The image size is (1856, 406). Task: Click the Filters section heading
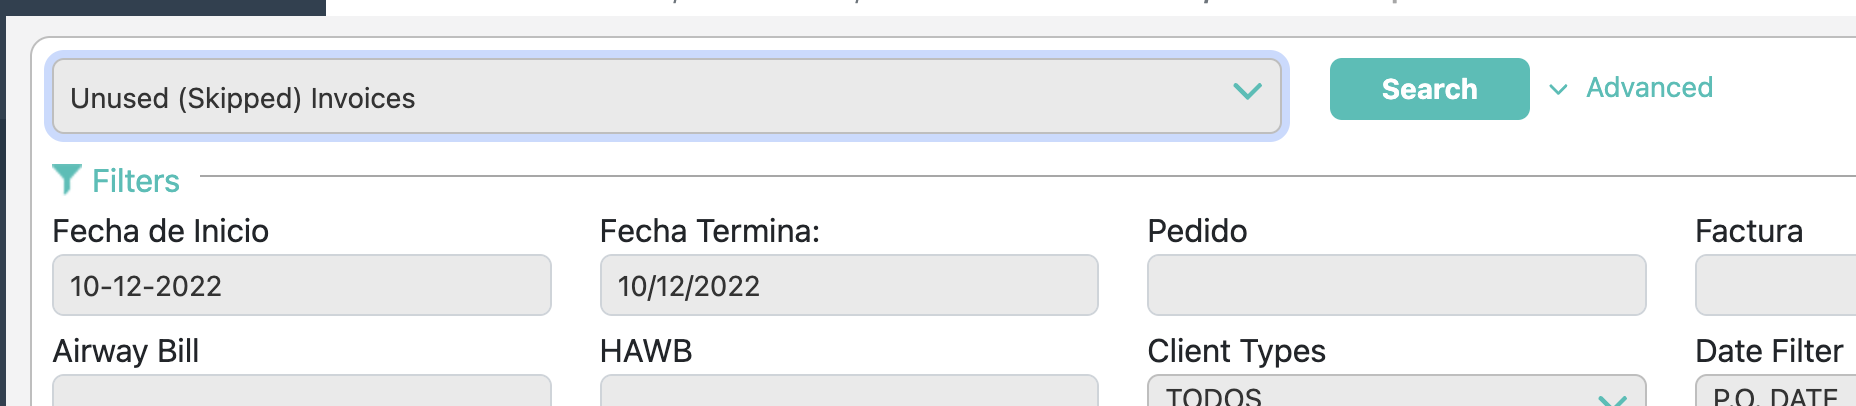(x=136, y=181)
